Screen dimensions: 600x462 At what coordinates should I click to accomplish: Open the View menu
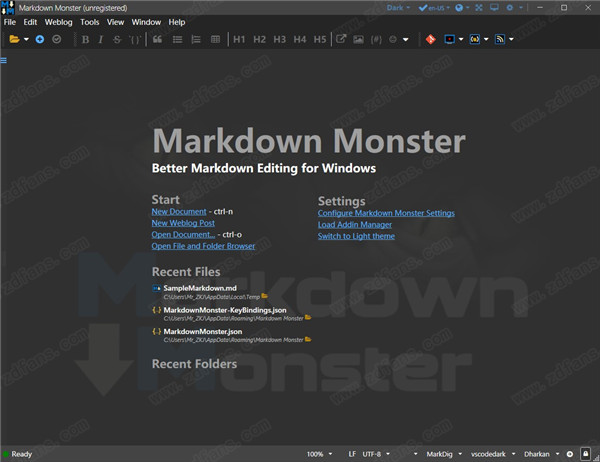pos(115,22)
